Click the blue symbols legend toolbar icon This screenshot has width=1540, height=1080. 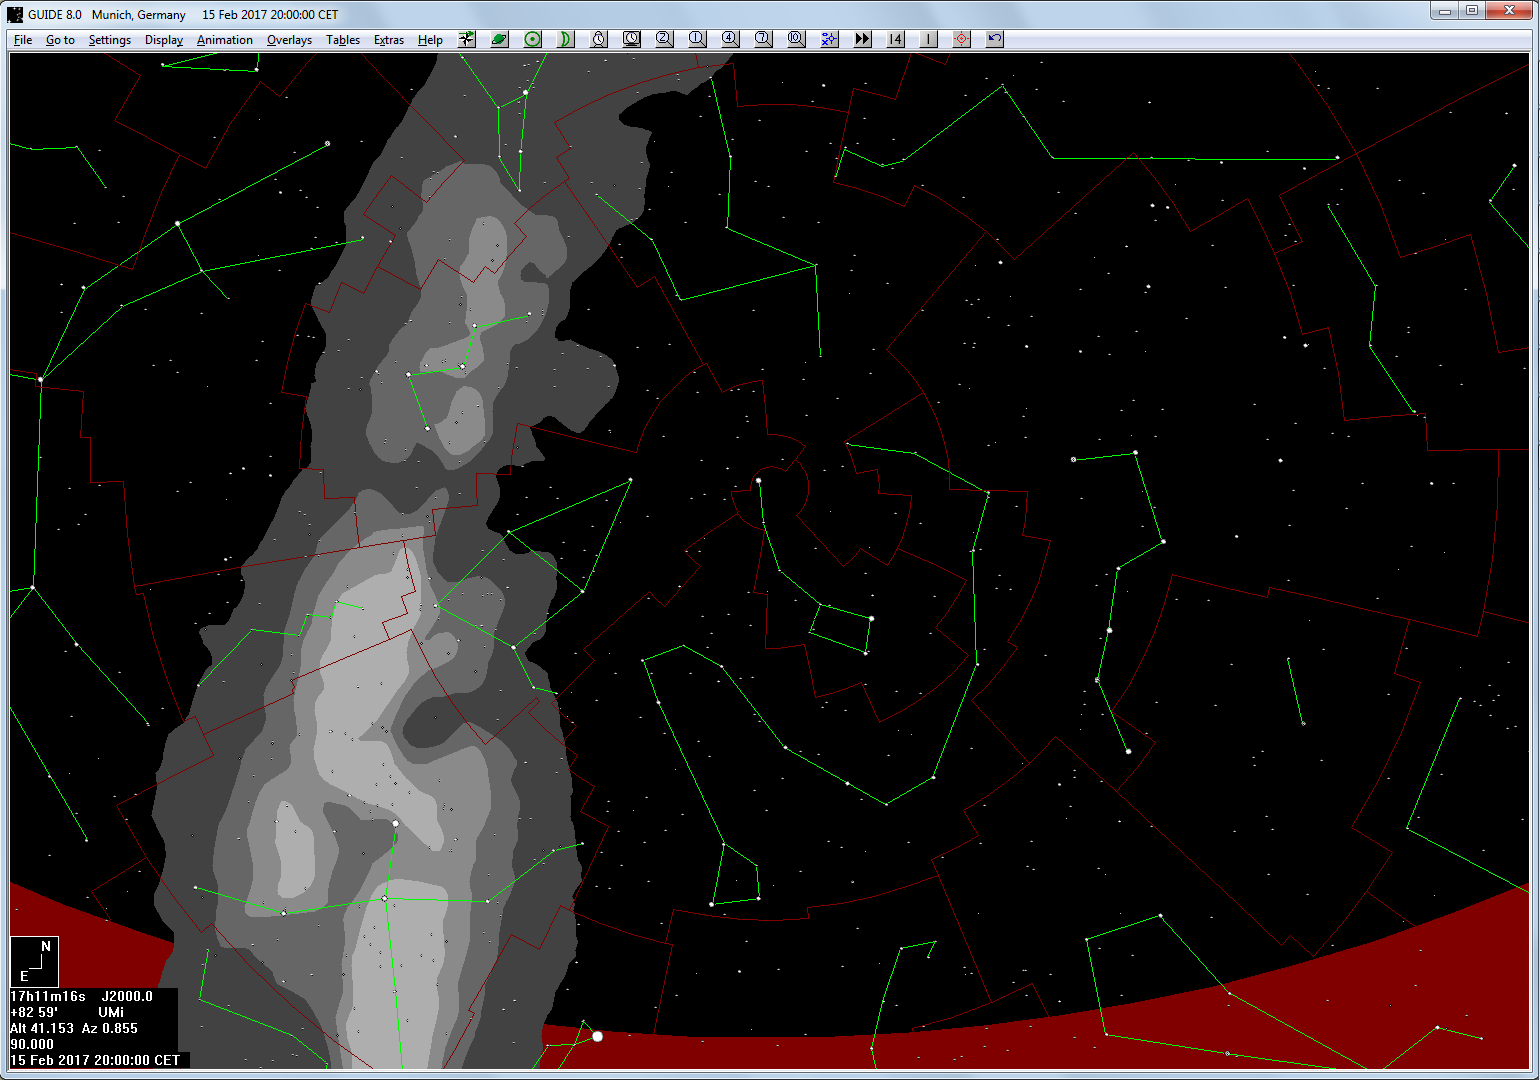tap(830, 39)
